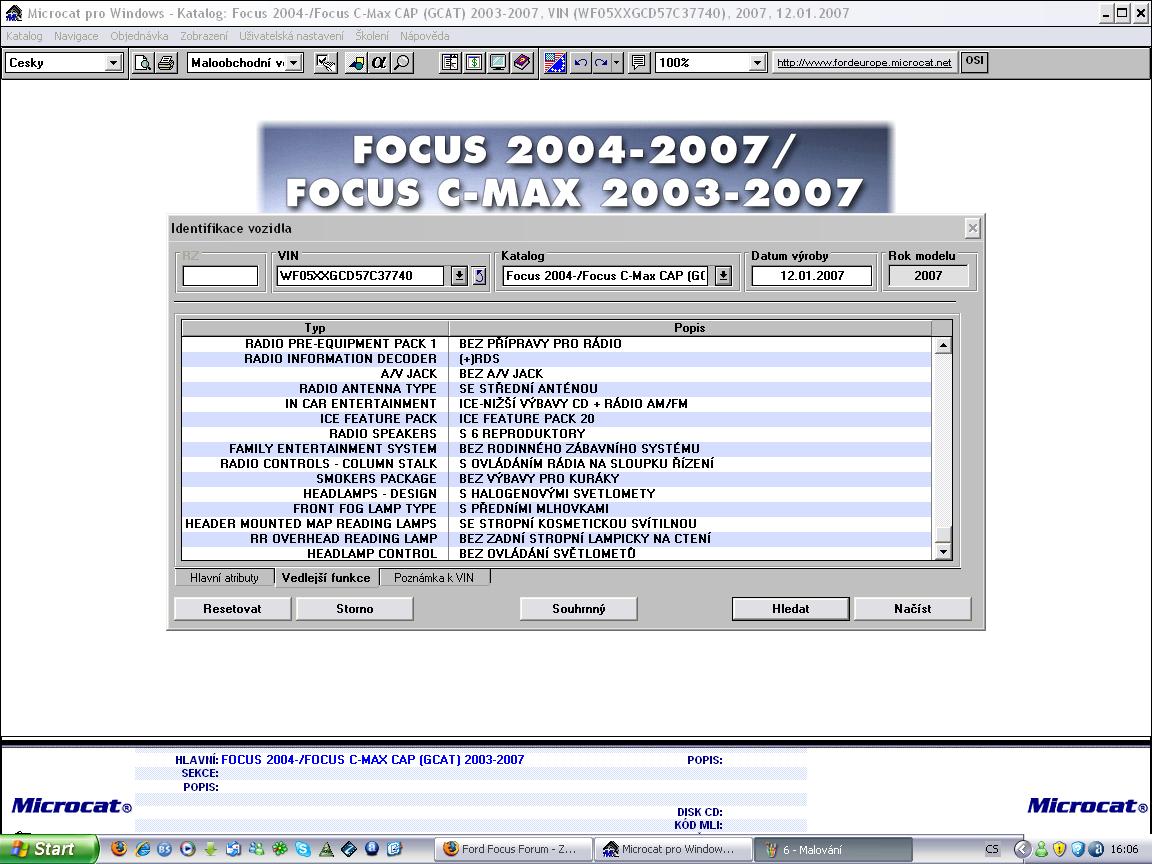This screenshot has height=864, width=1152.
Task: Click the notes speech-bubble toolbar icon
Action: click(x=638, y=63)
